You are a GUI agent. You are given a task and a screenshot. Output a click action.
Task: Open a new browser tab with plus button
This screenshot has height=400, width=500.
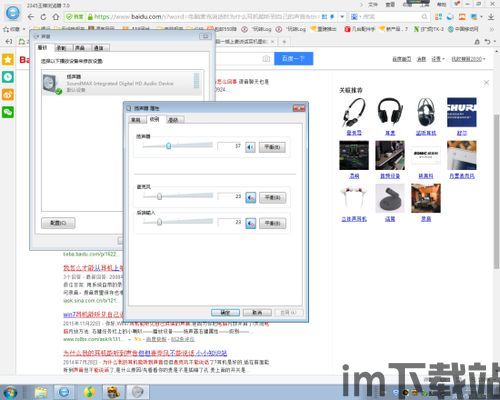pyautogui.click(x=284, y=42)
